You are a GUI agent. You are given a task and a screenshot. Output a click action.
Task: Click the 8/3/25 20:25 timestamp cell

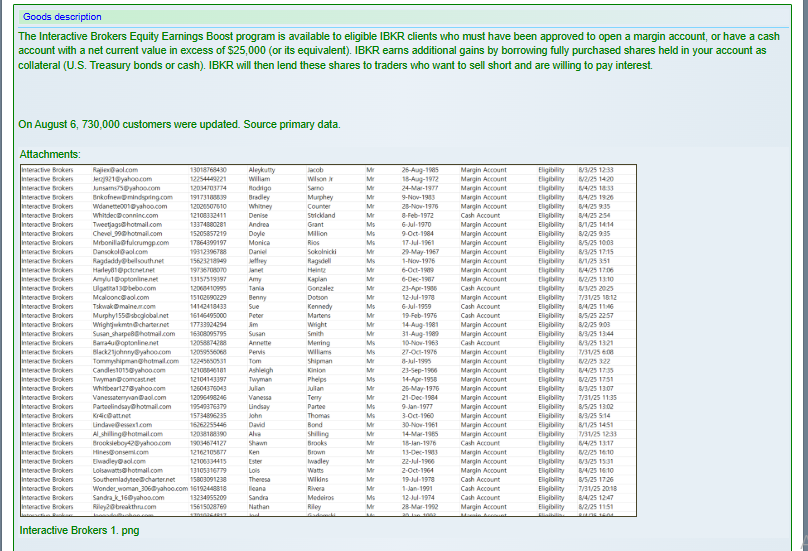[x=595, y=288]
